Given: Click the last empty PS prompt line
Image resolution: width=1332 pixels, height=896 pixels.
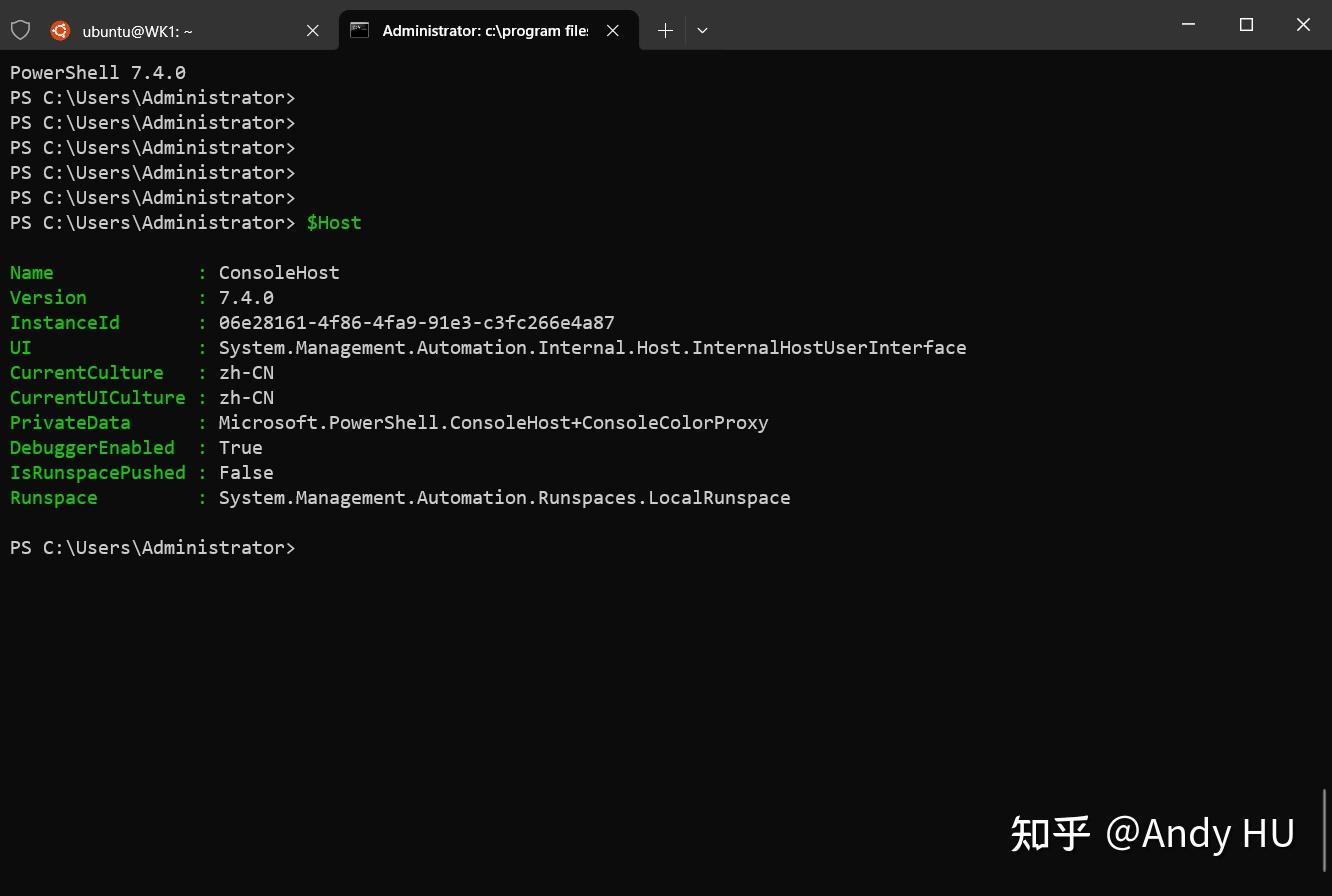Looking at the screenshot, I should [153, 547].
